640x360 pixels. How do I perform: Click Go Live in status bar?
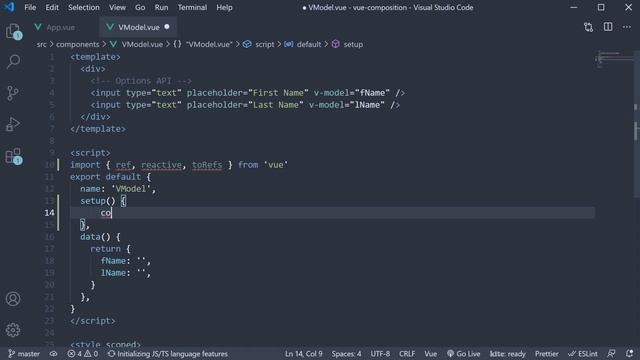click(463, 354)
